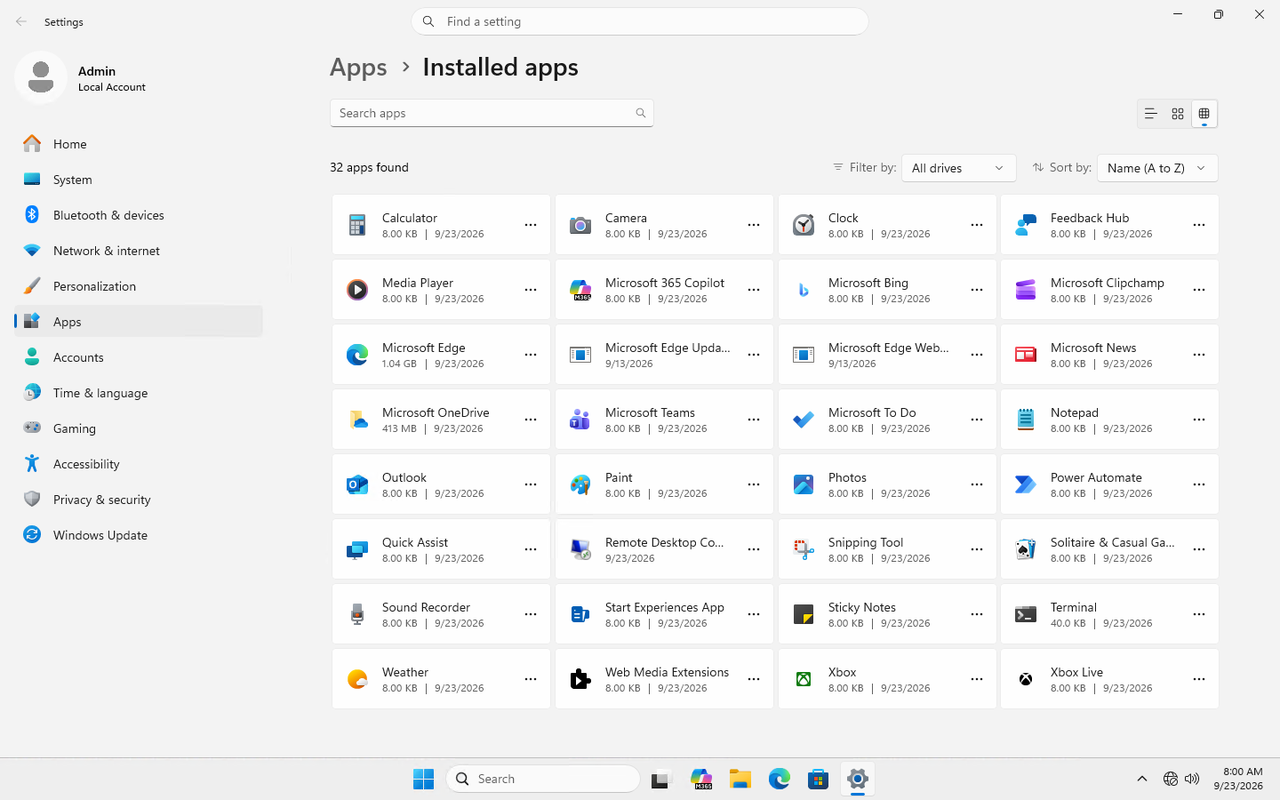Switch to table tile view layout
Image resolution: width=1280 pixels, height=800 pixels.
pyautogui.click(x=1204, y=114)
